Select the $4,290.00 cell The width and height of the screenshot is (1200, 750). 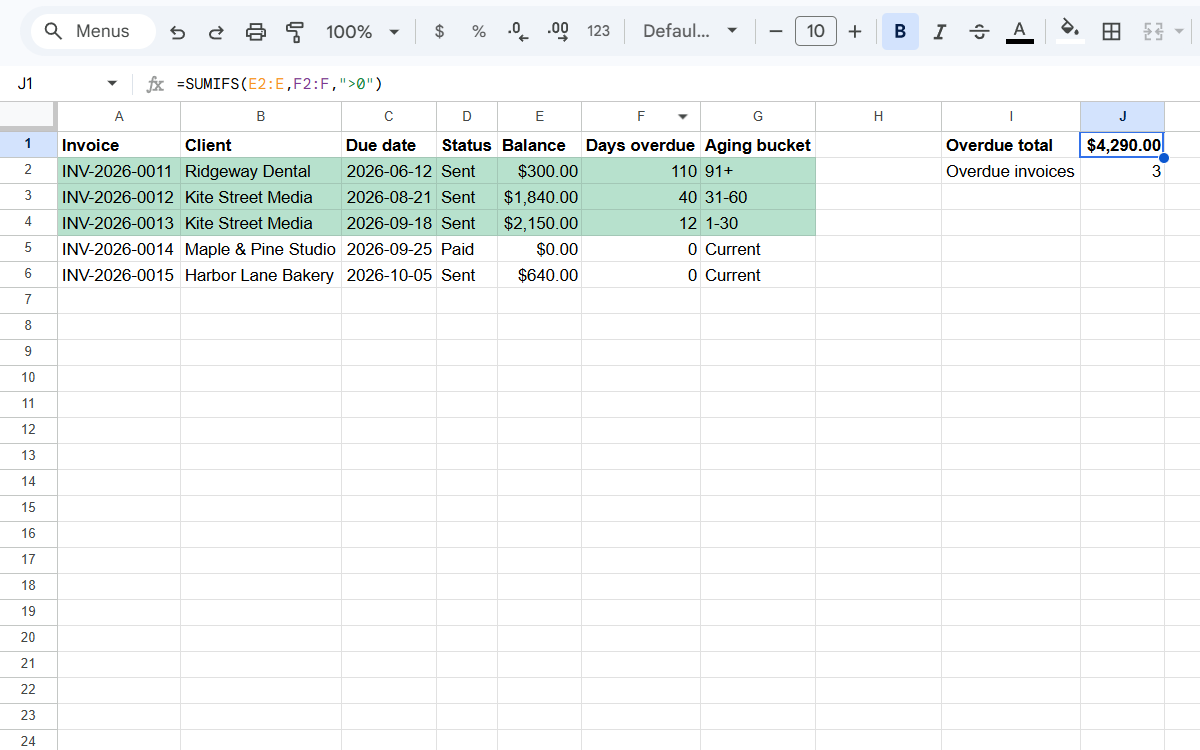tap(1122, 145)
